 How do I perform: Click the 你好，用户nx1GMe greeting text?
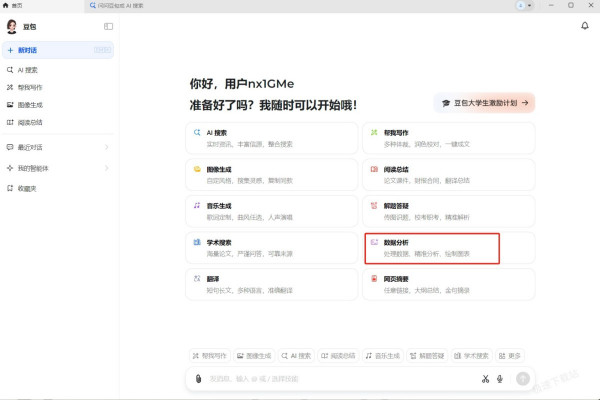pyautogui.click(x=242, y=84)
